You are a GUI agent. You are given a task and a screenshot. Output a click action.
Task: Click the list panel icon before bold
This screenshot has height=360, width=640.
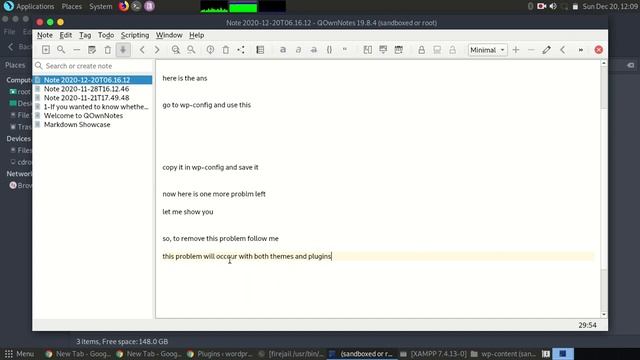(260, 50)
